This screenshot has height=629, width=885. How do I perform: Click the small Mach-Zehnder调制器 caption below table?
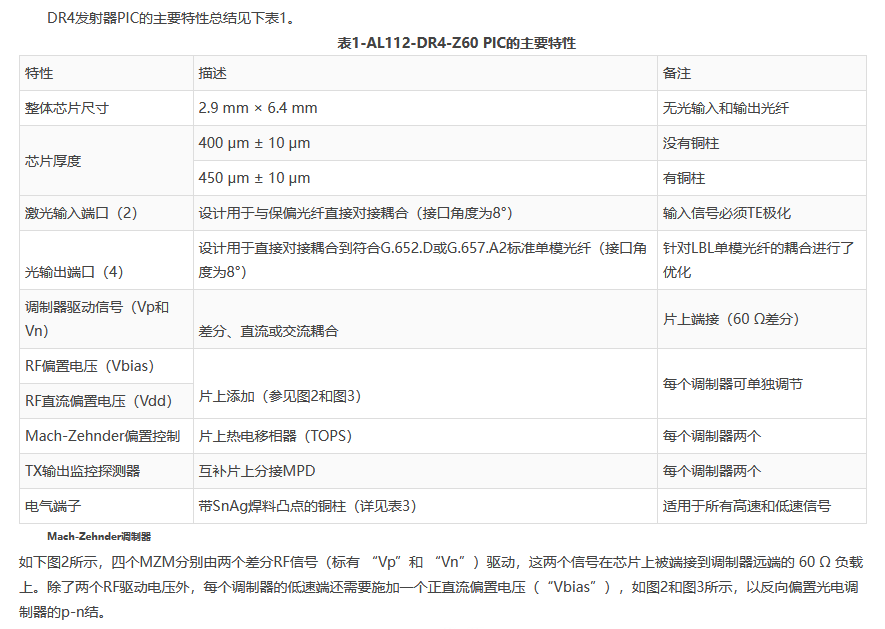click(x=99, y=536)
